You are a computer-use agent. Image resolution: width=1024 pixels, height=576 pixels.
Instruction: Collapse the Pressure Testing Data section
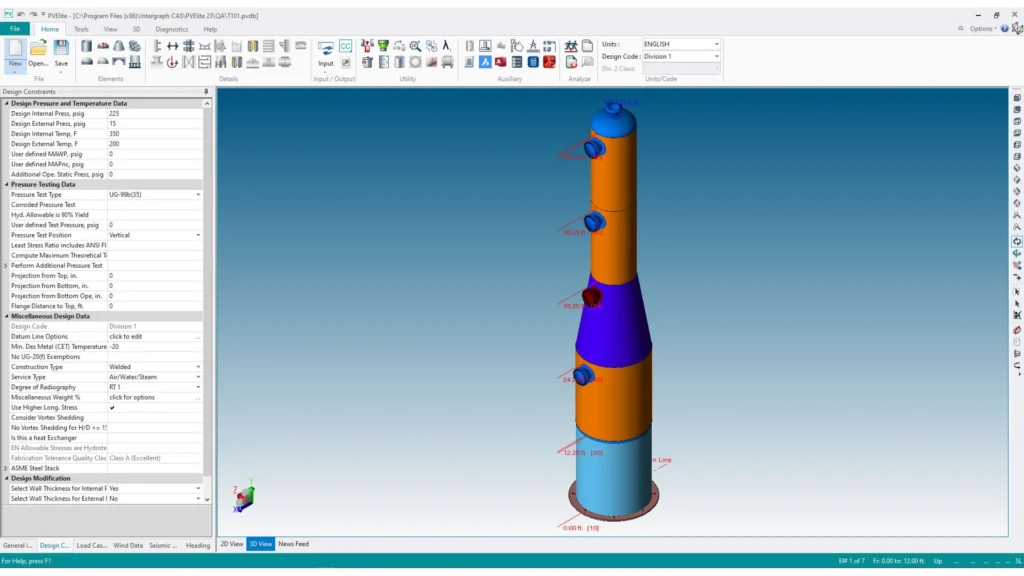(x=6, y=184)
